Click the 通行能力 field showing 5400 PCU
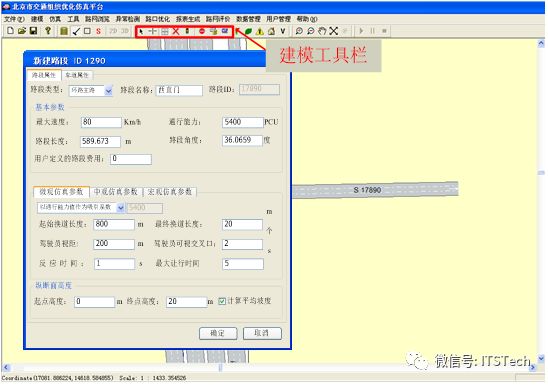 (x=243, y=122)
